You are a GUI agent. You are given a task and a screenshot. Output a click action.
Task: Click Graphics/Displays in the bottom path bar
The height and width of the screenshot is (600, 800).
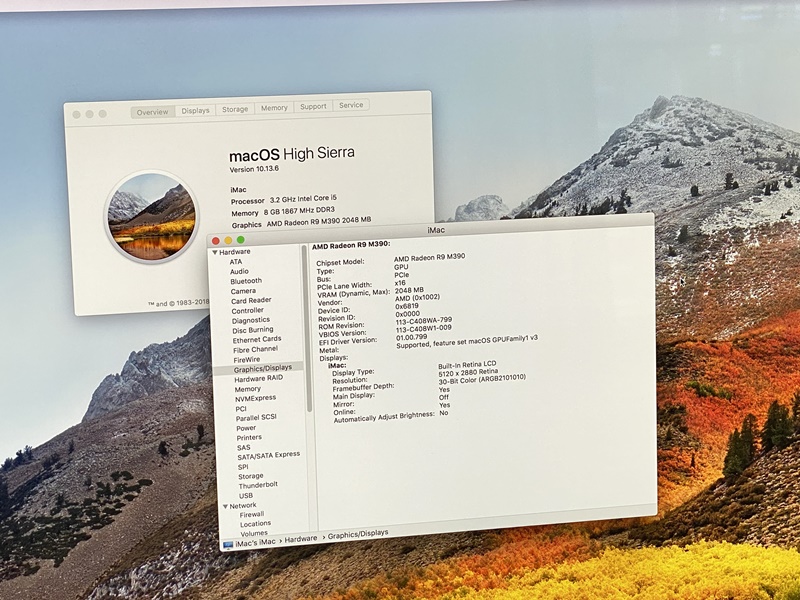(358, 534)
